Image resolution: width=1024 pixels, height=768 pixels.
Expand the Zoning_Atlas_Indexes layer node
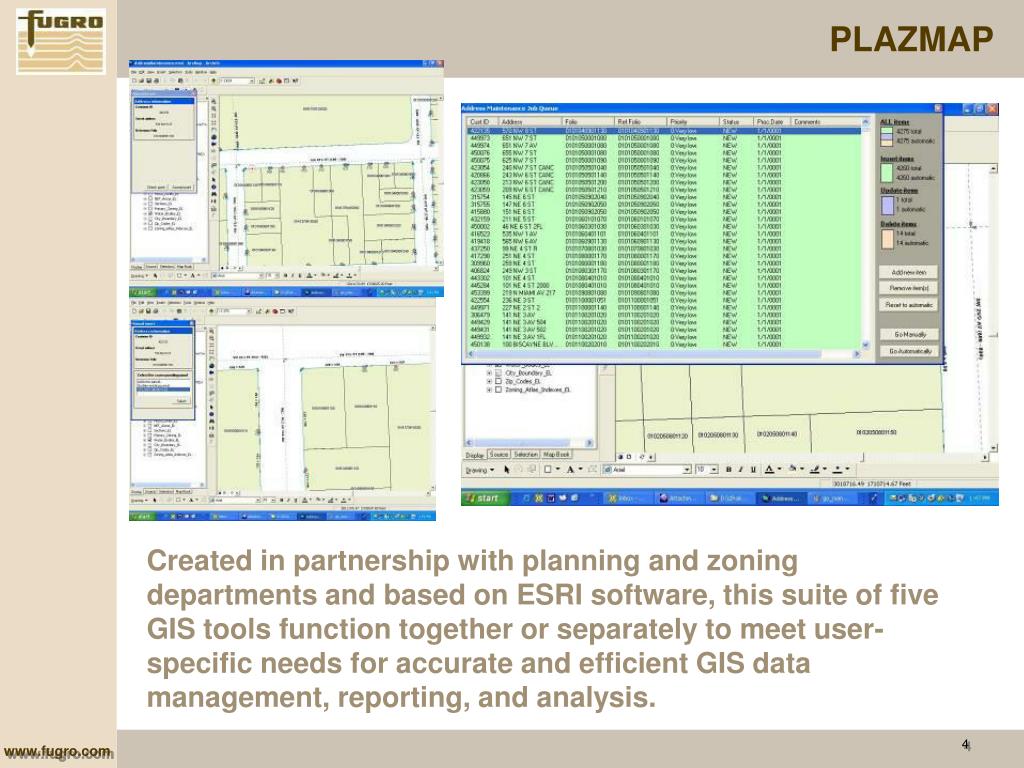click(489, 390)
